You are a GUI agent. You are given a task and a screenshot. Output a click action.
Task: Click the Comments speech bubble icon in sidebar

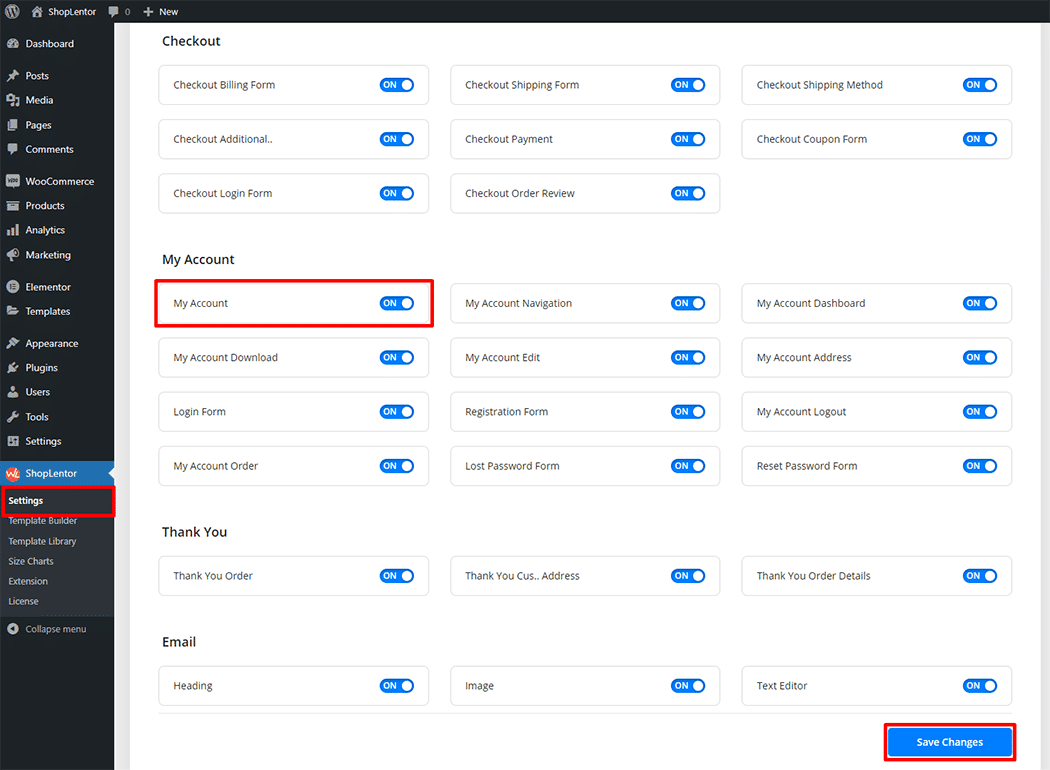pos(13,149)
